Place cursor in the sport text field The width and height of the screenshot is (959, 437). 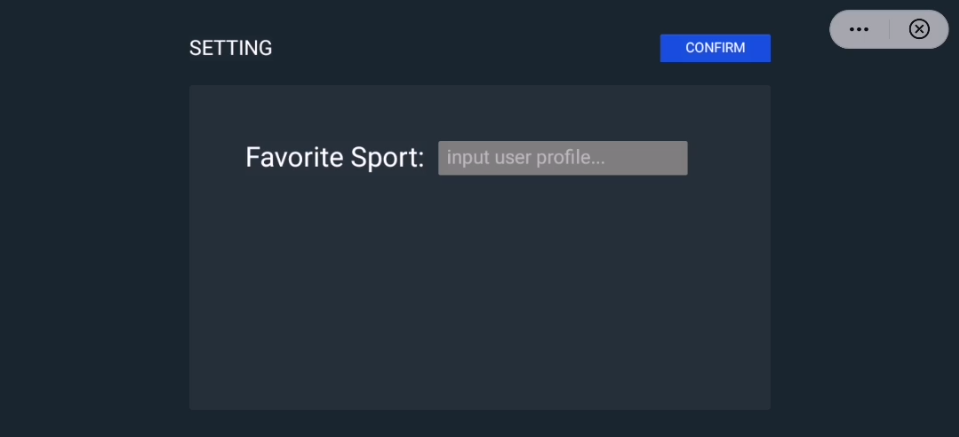coord(562,158)
